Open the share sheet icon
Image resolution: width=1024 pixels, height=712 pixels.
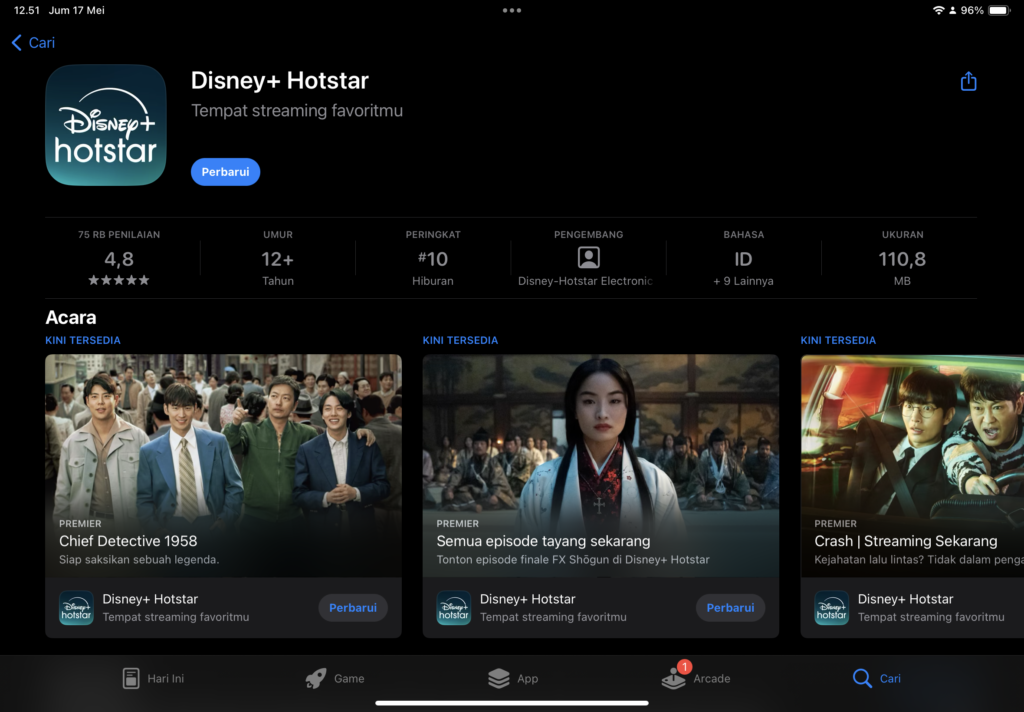coord(968,81)
